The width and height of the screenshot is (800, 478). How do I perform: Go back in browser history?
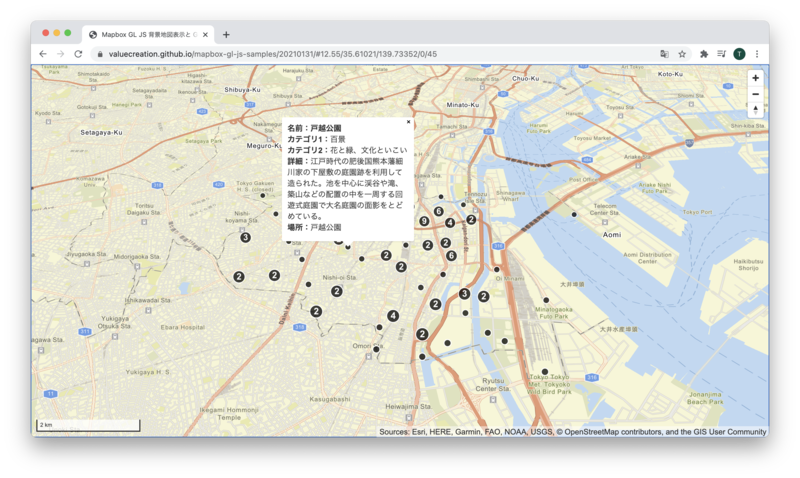tap(43, 54)
